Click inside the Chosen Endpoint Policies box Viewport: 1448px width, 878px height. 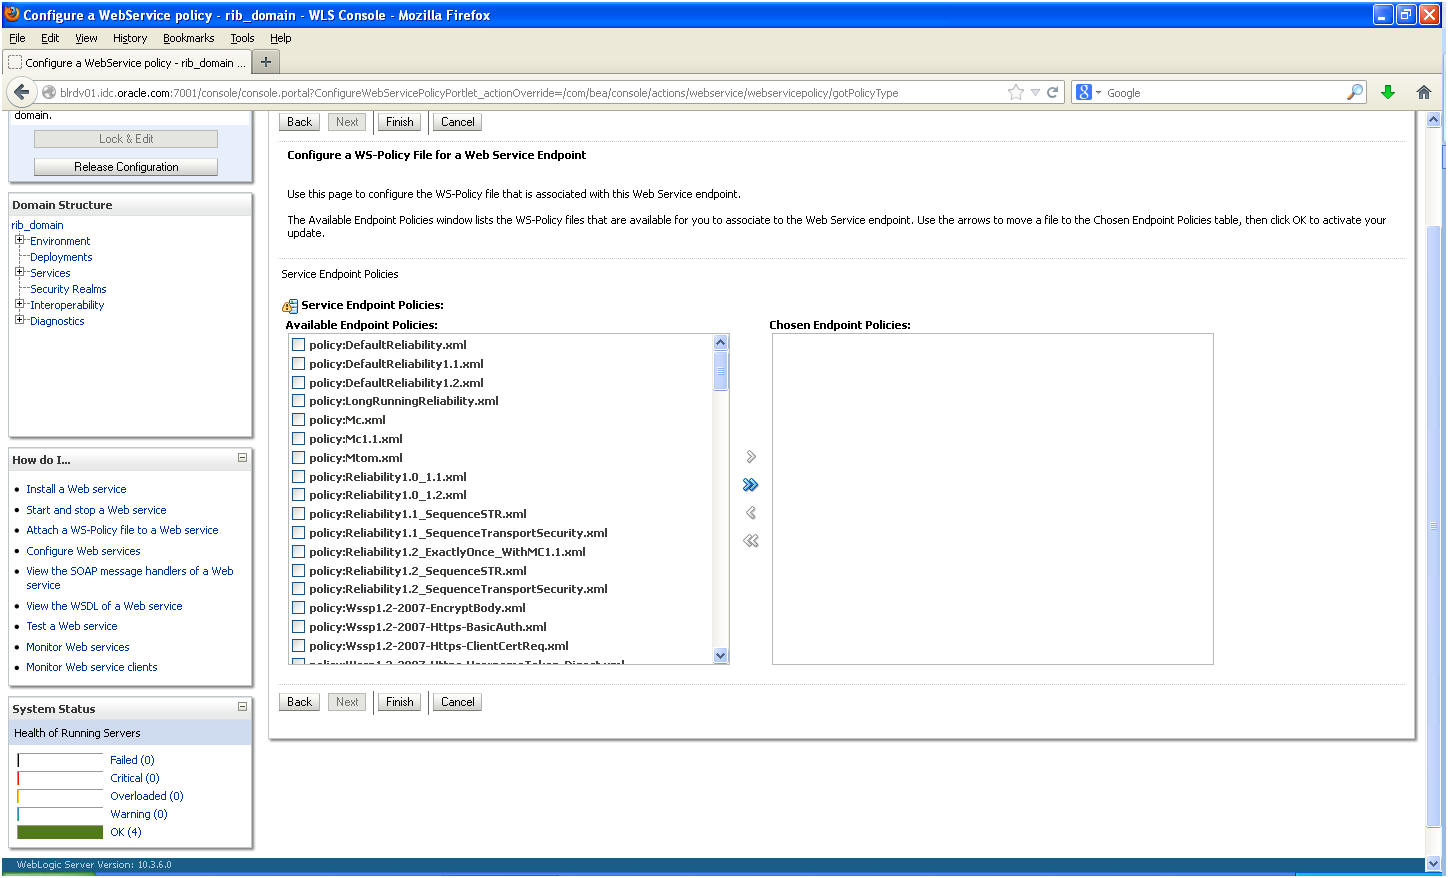993,499
